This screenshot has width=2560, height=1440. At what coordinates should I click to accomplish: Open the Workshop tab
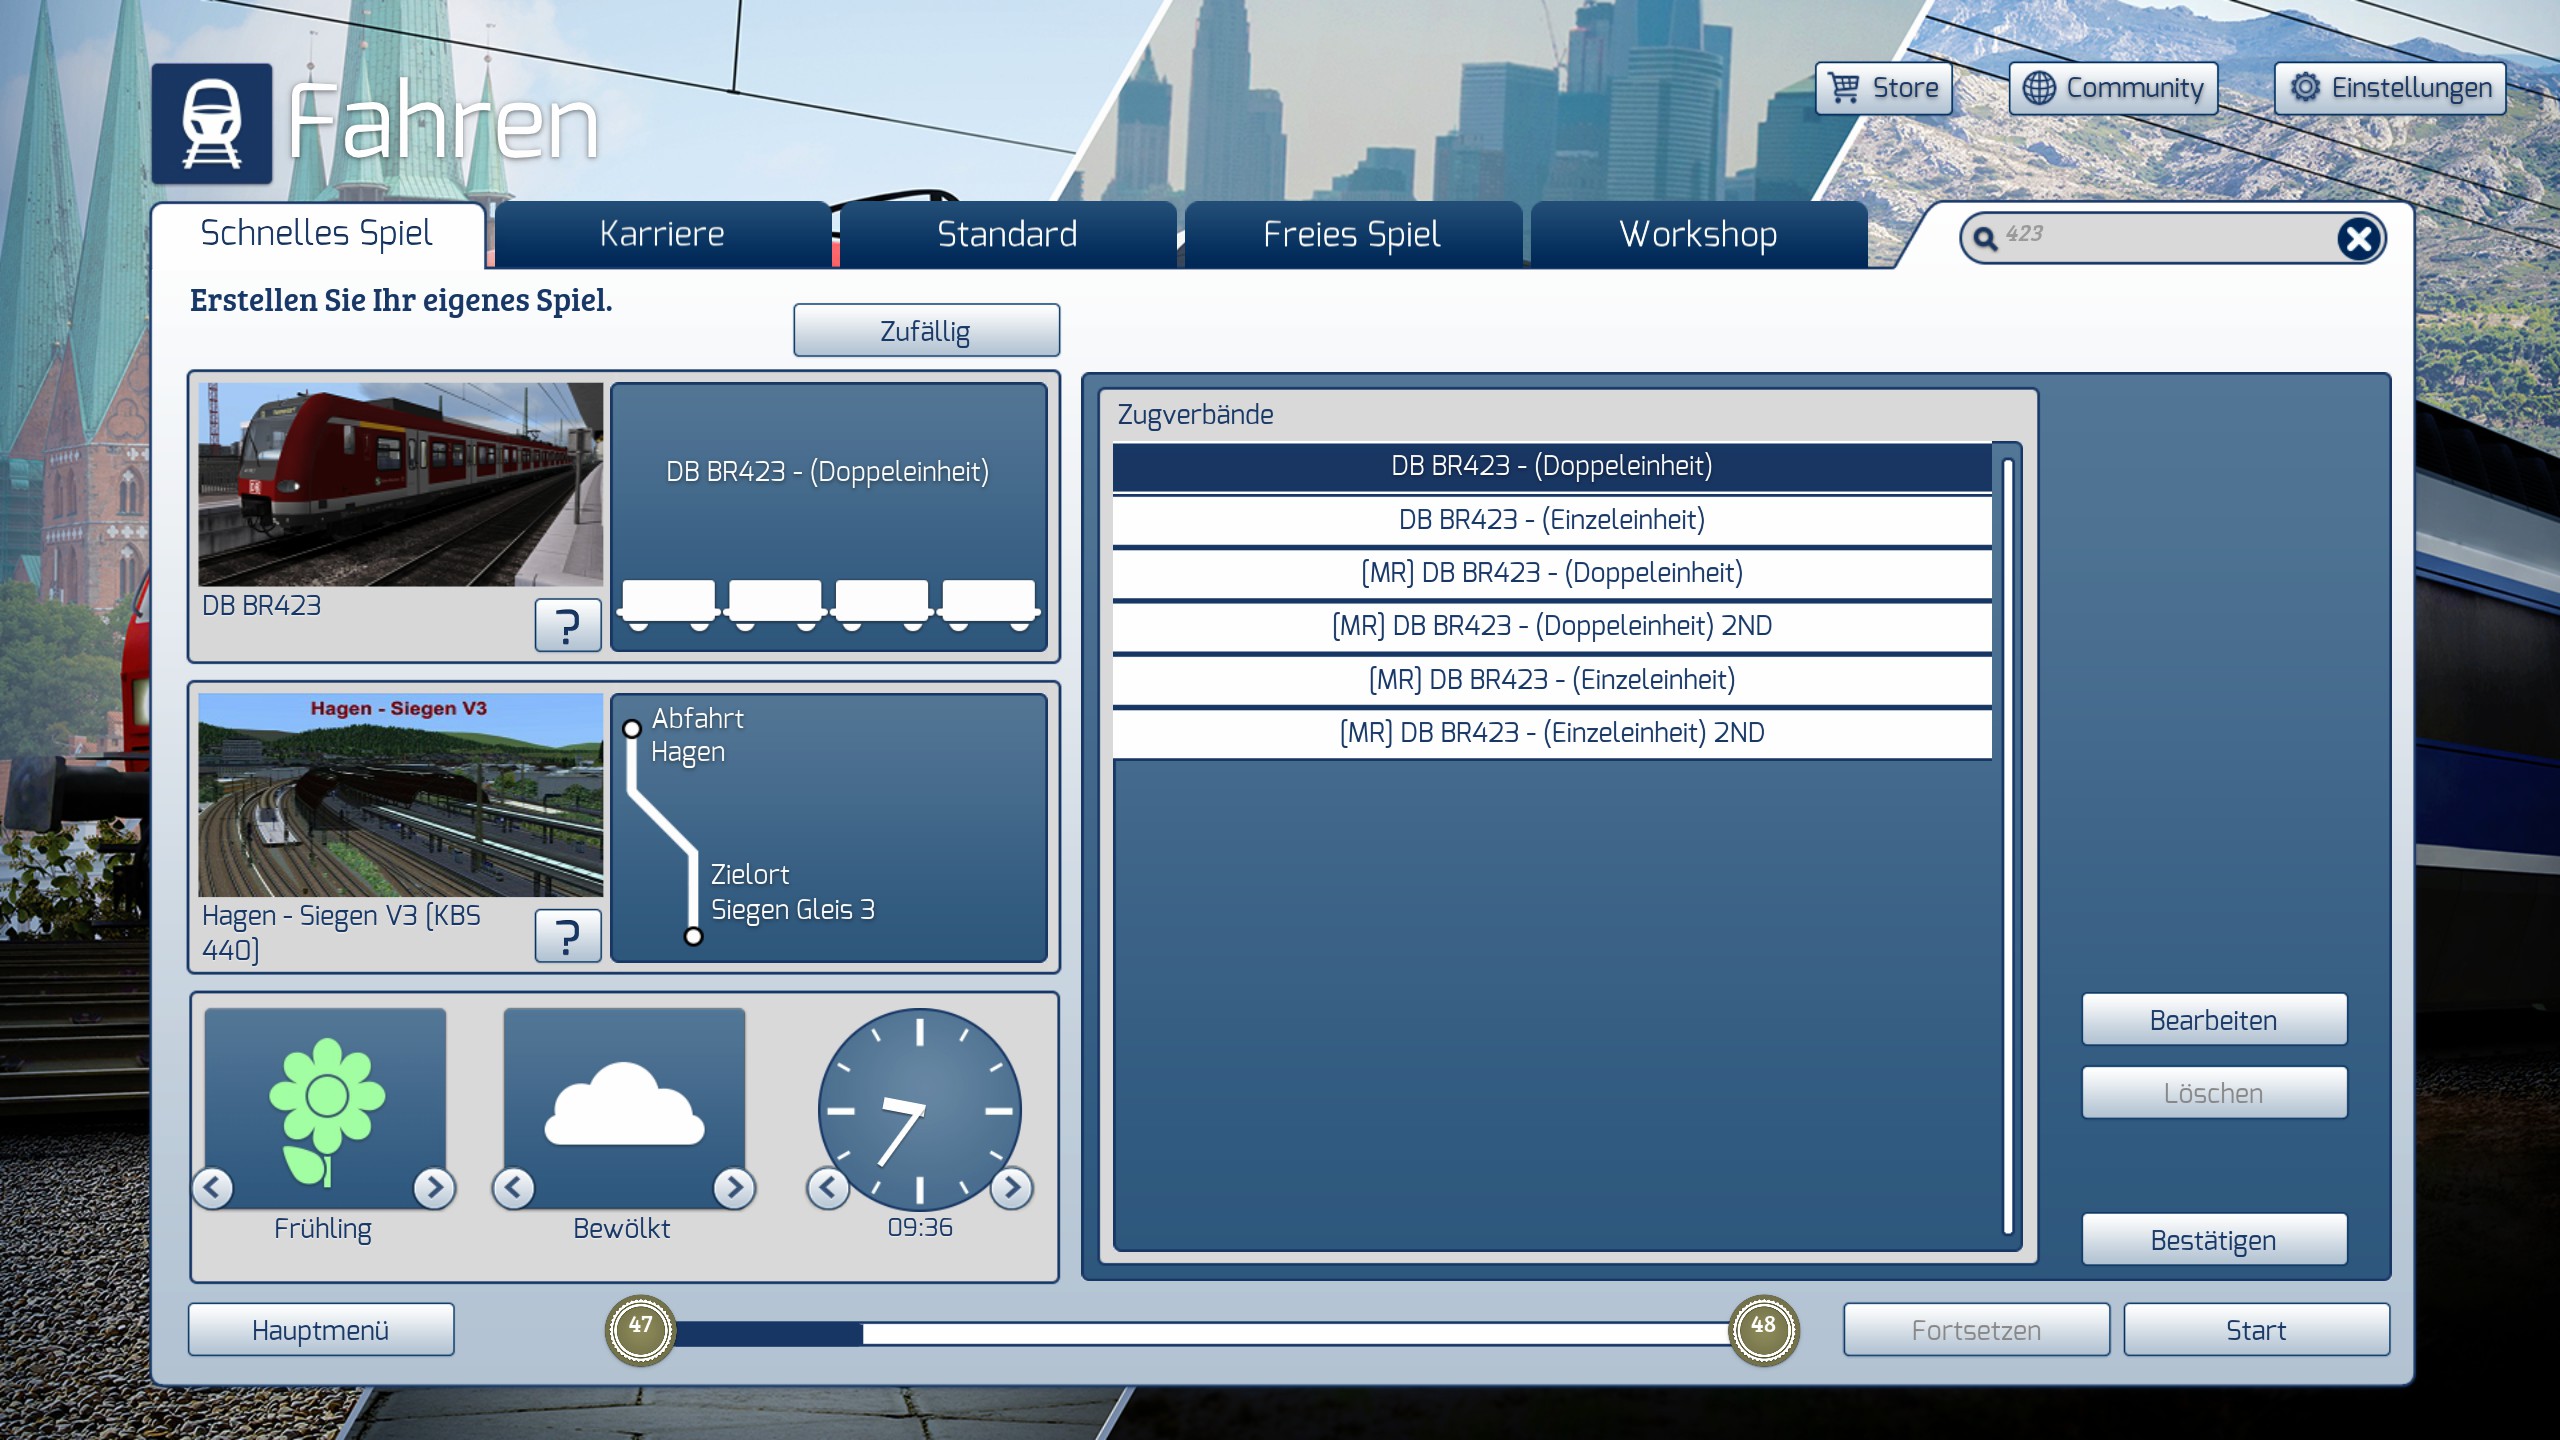coord(1698,235)
